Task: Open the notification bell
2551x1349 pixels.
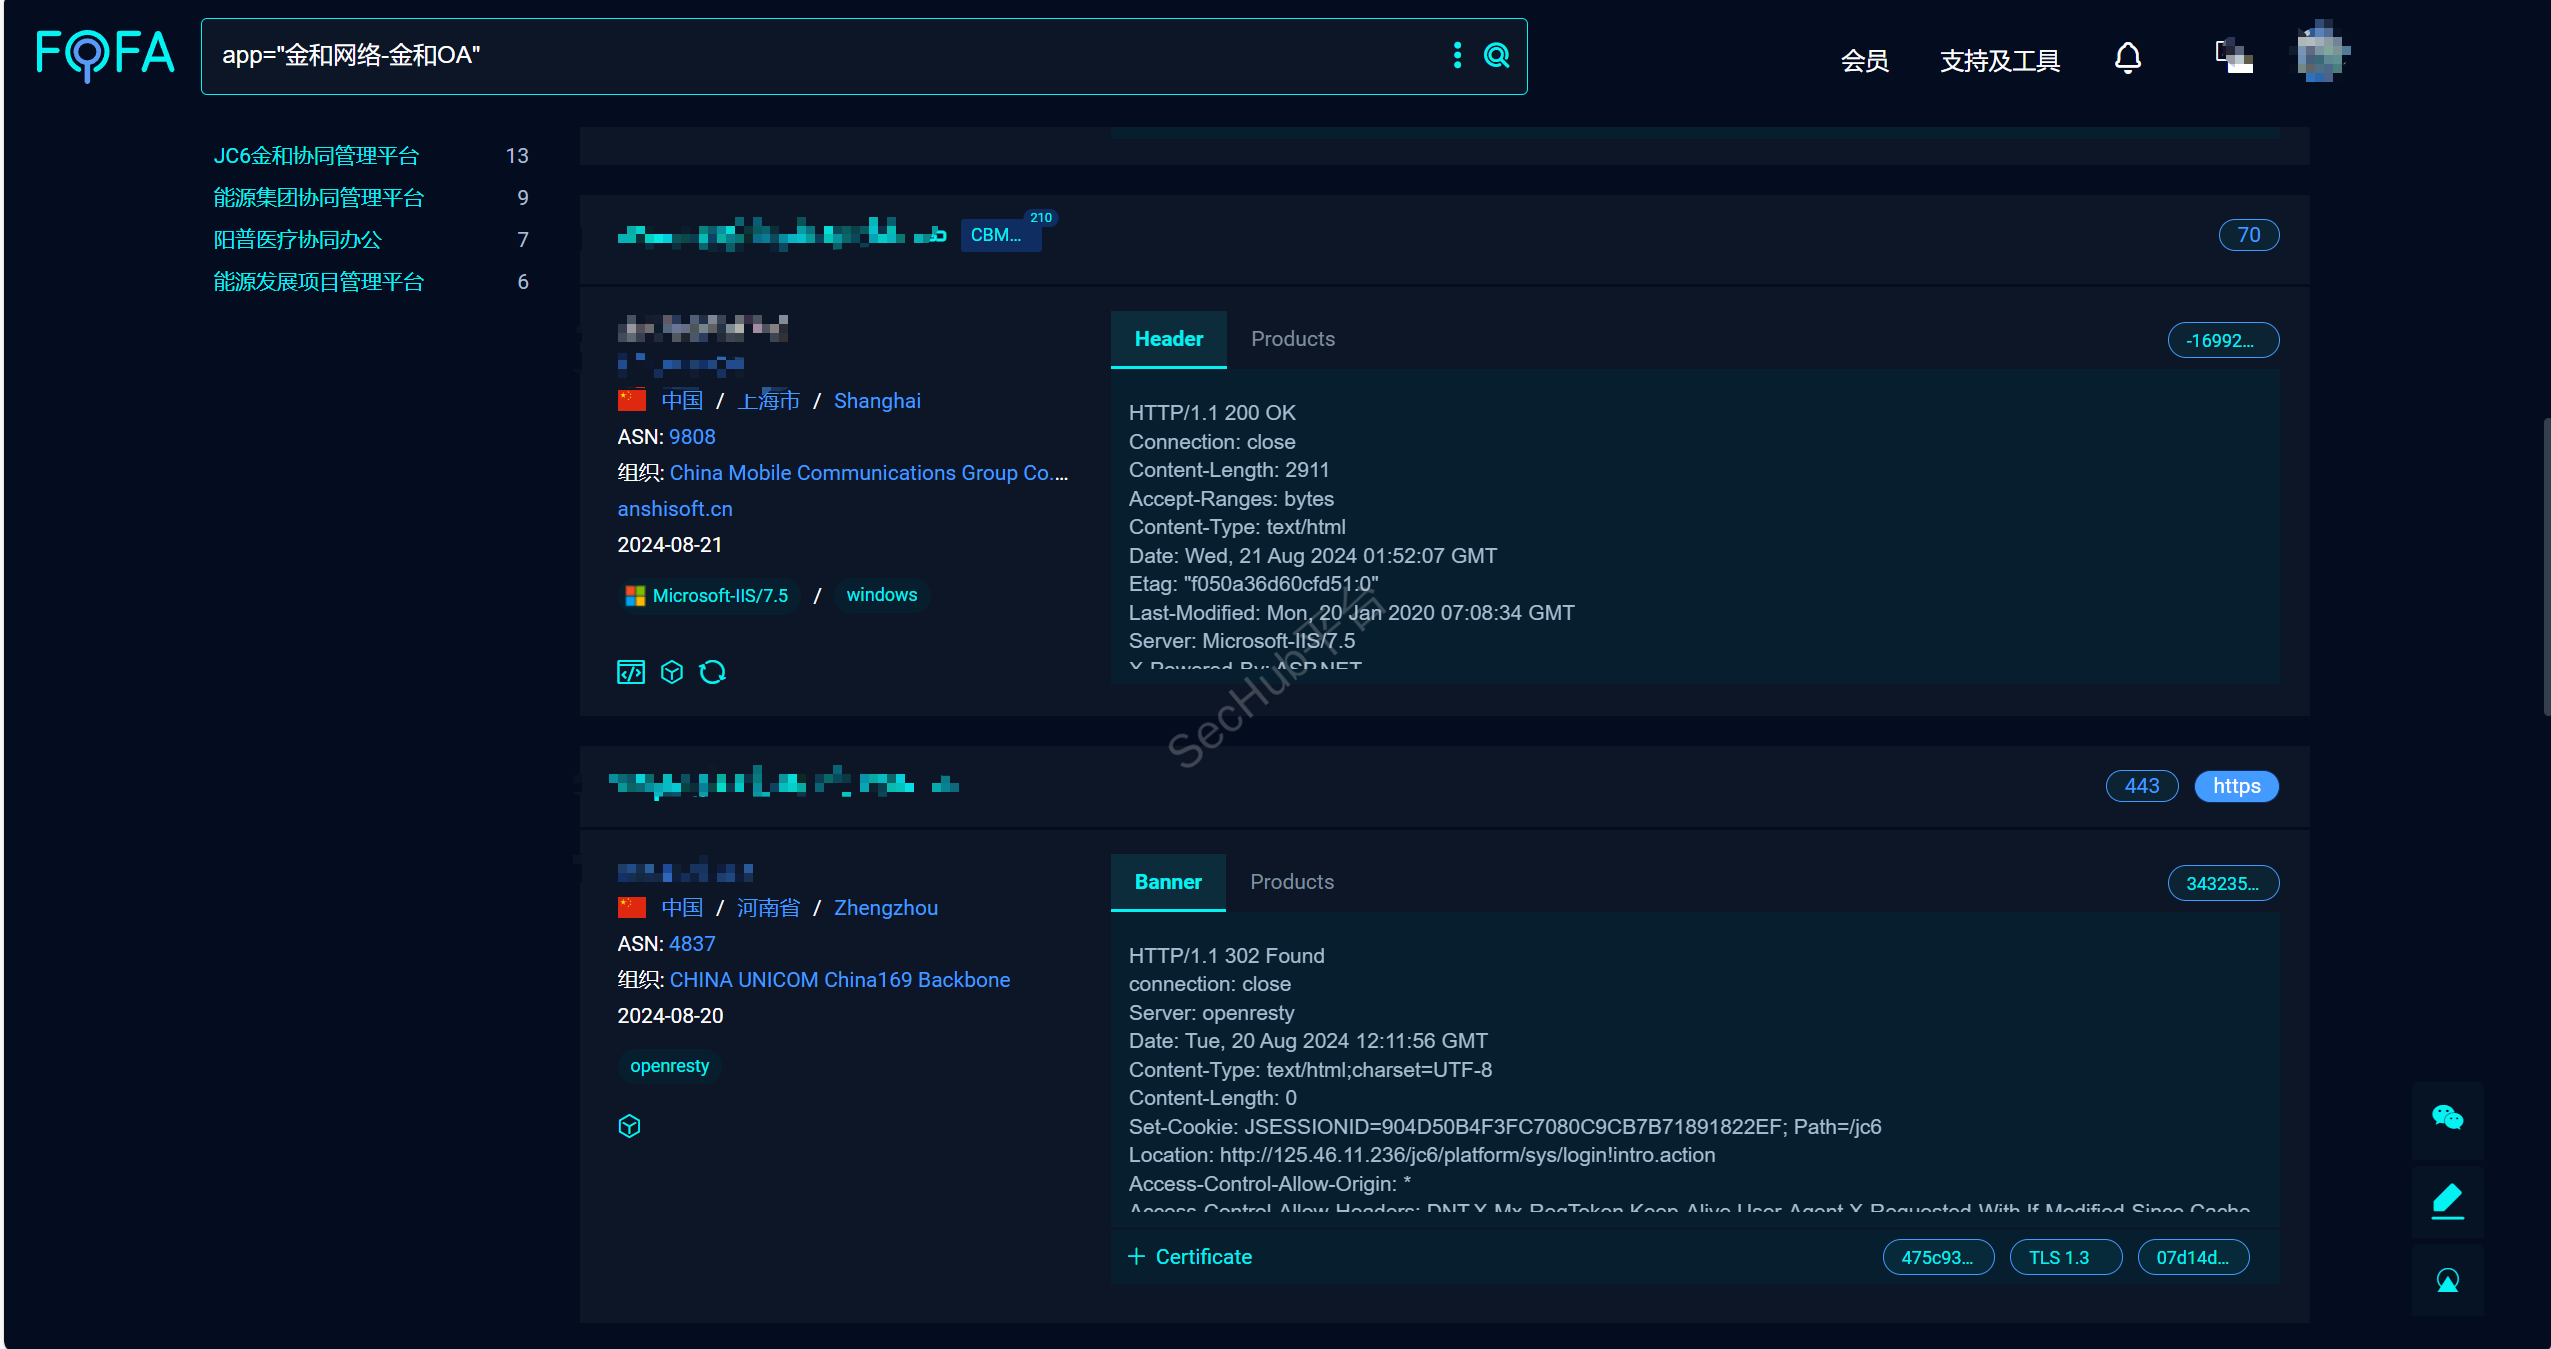Action: coord(2128,58)
